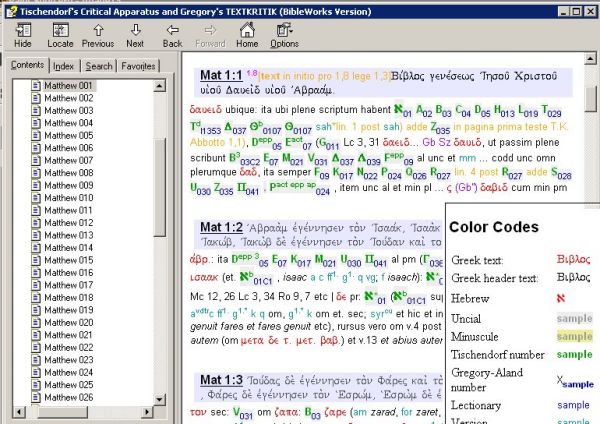The height and width of the screenshot is (424, 600).
Task: Click the help window title bar icon
Action: coord(12,11)
